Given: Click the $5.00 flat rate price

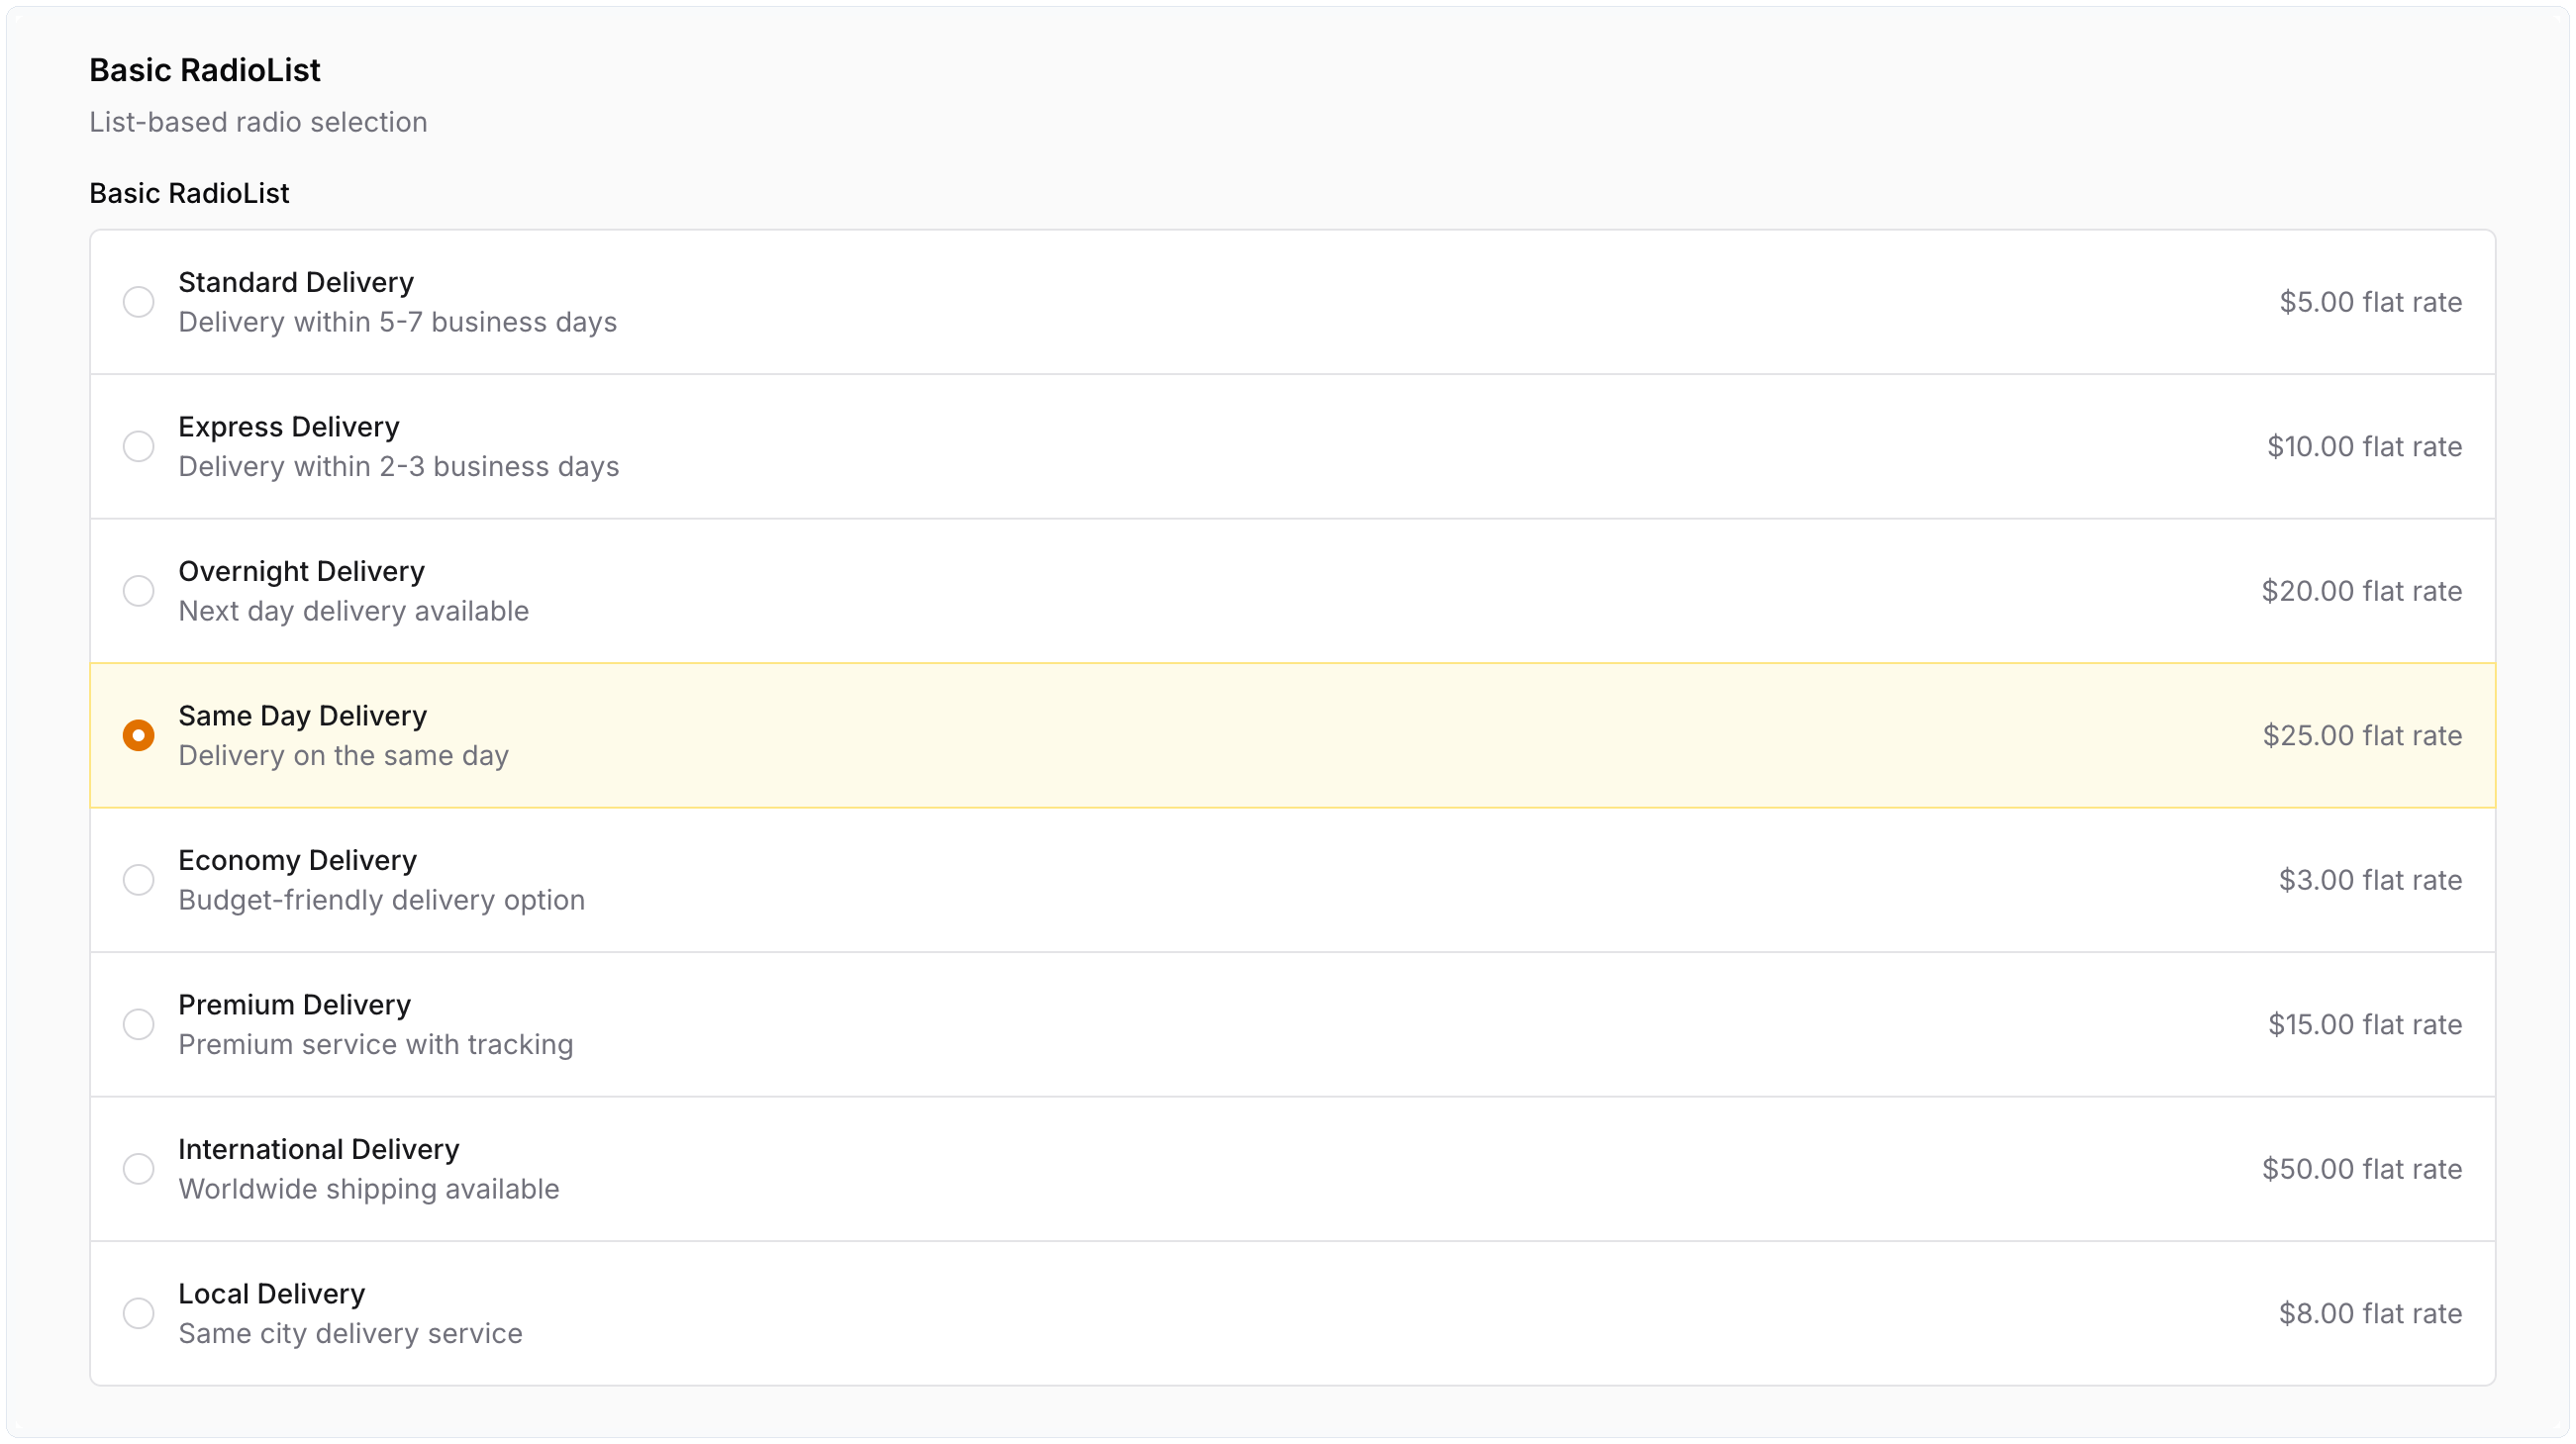Looking at the screenshot, I should [2369, 302].
